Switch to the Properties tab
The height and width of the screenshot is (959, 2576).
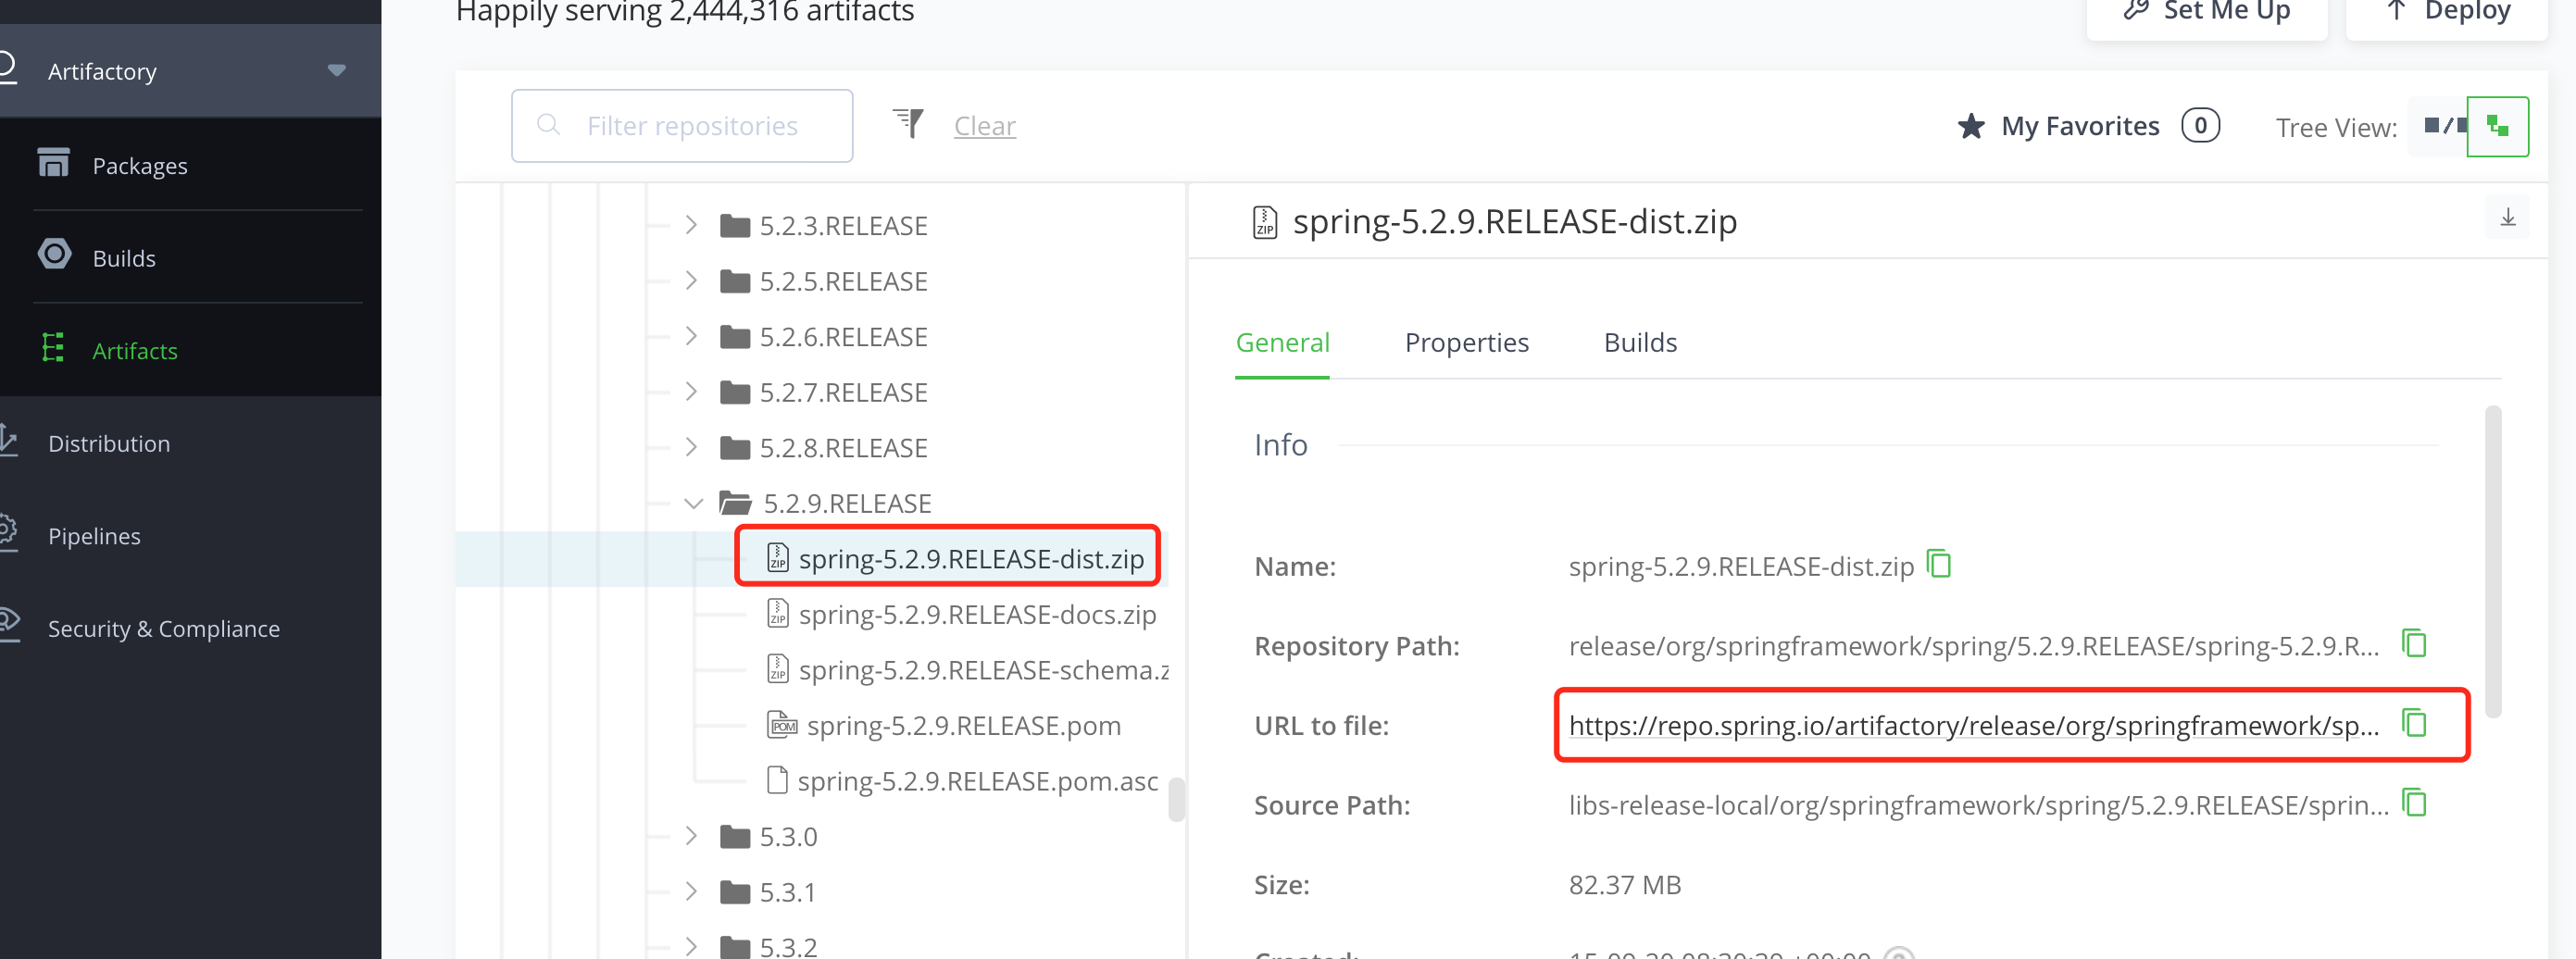pos(1466,343)
